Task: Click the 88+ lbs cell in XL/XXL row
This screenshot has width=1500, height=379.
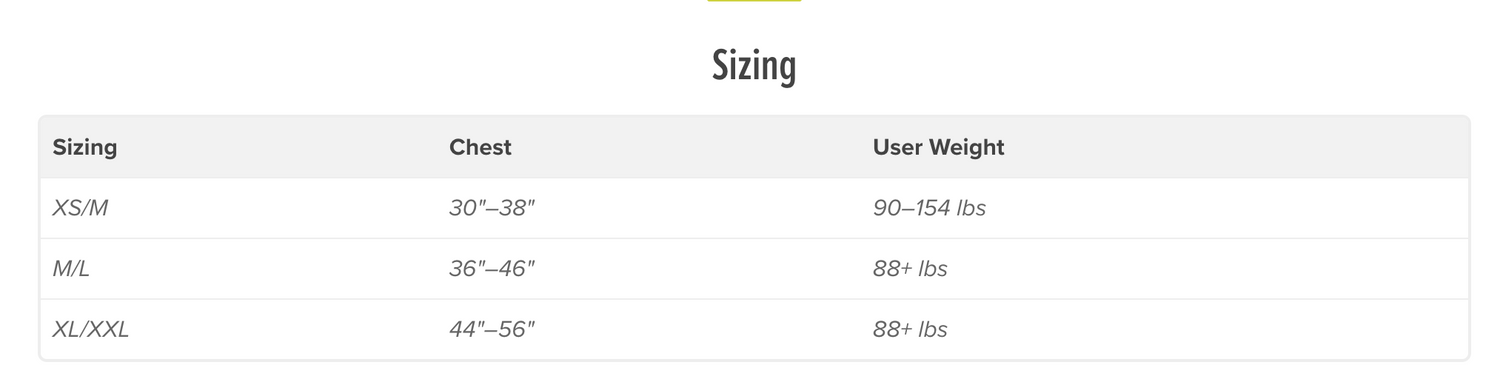Action: (910, 329)
